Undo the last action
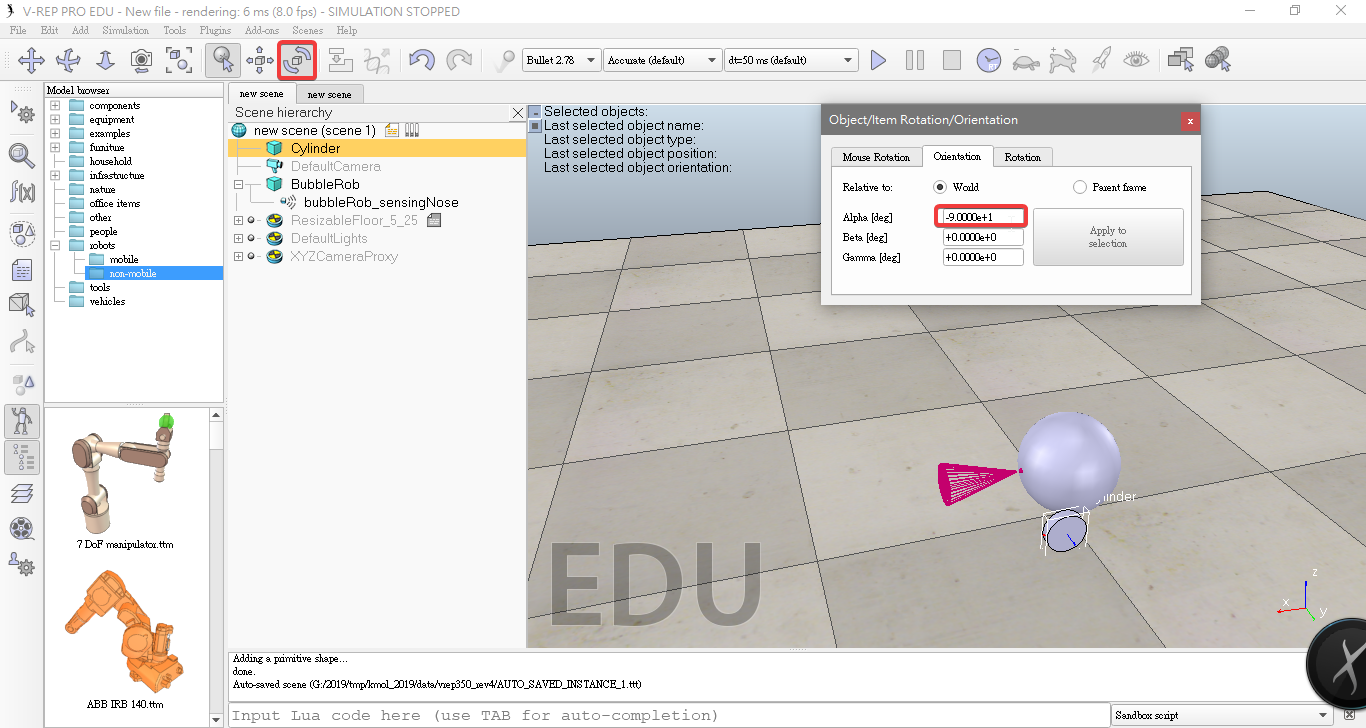 point(422,60)
